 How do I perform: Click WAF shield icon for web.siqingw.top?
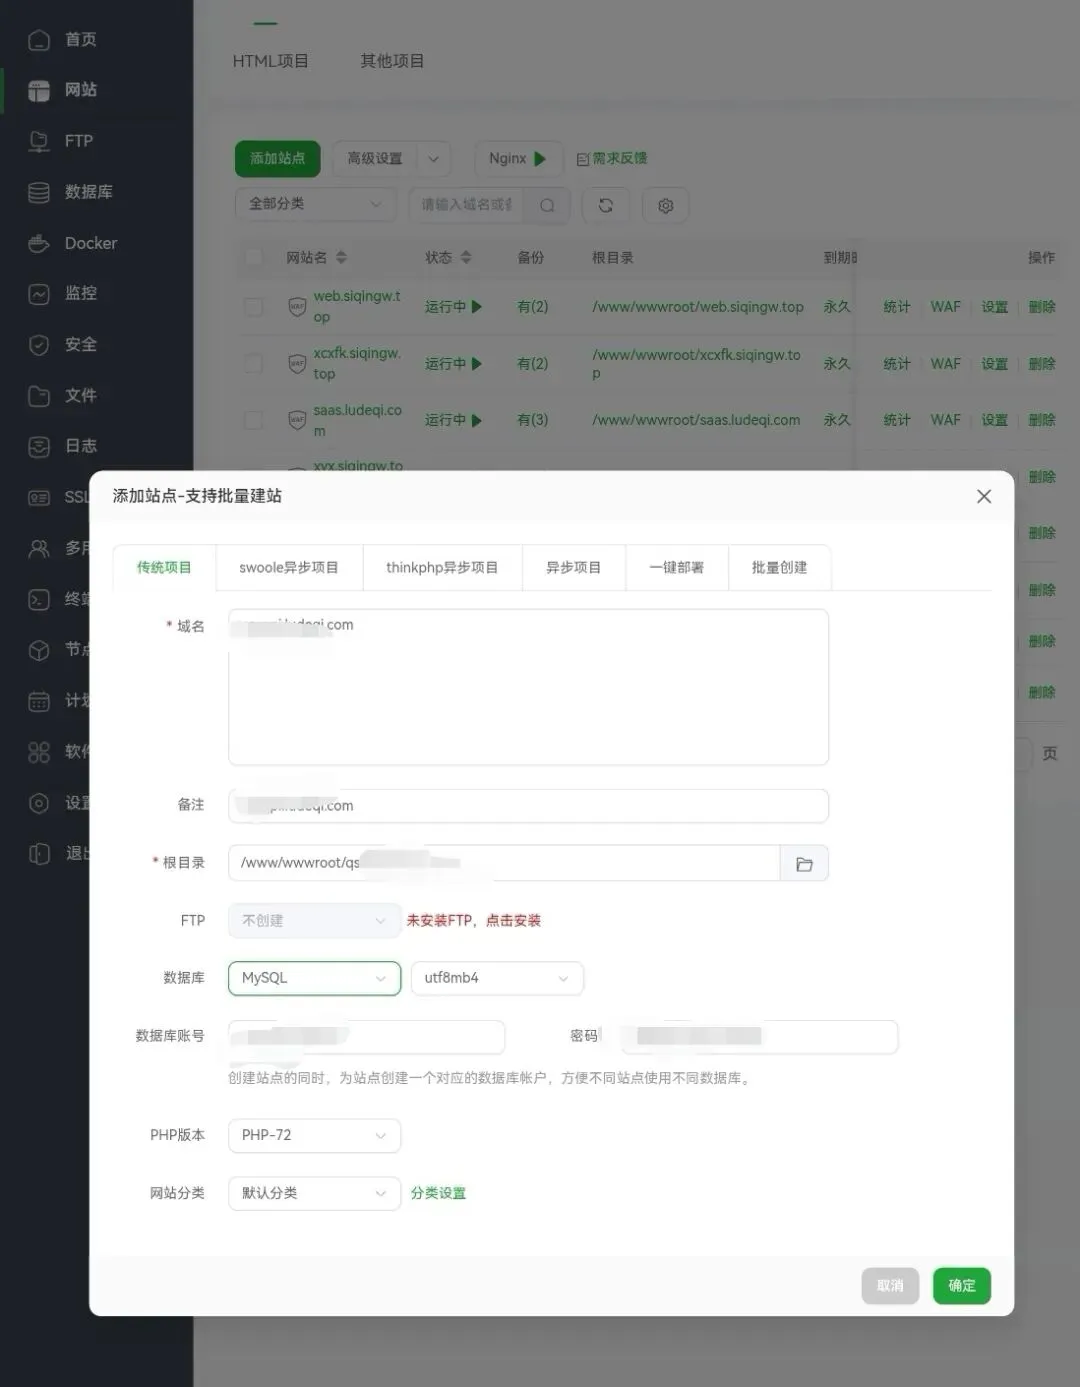(297, 307)
